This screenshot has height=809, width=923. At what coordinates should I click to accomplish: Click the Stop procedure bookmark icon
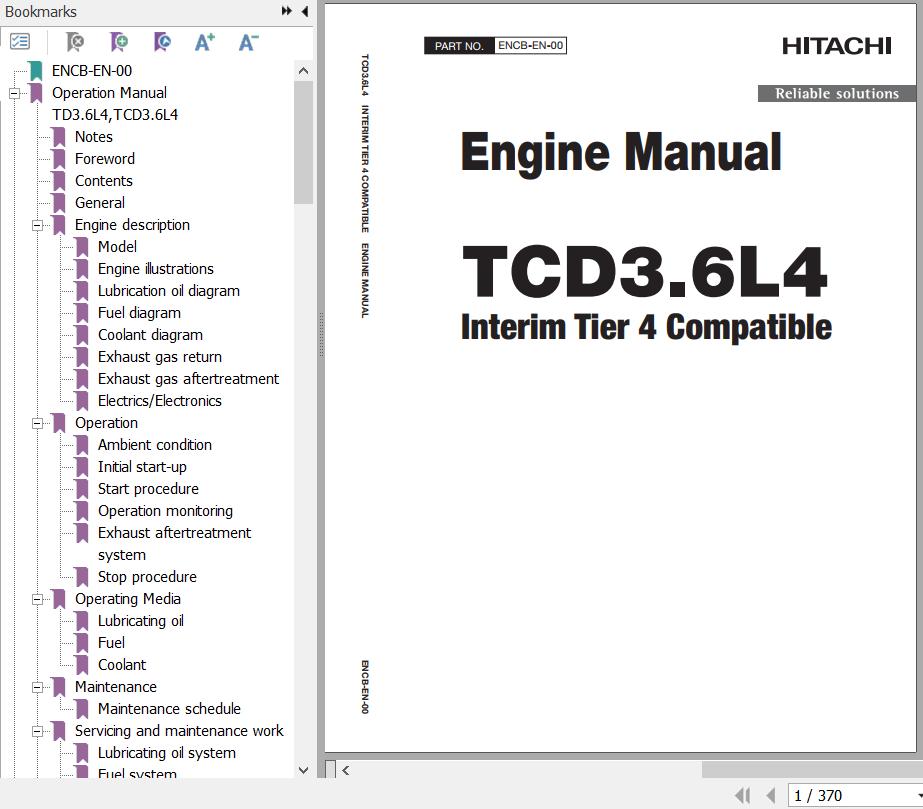click(x=82, y=577)
